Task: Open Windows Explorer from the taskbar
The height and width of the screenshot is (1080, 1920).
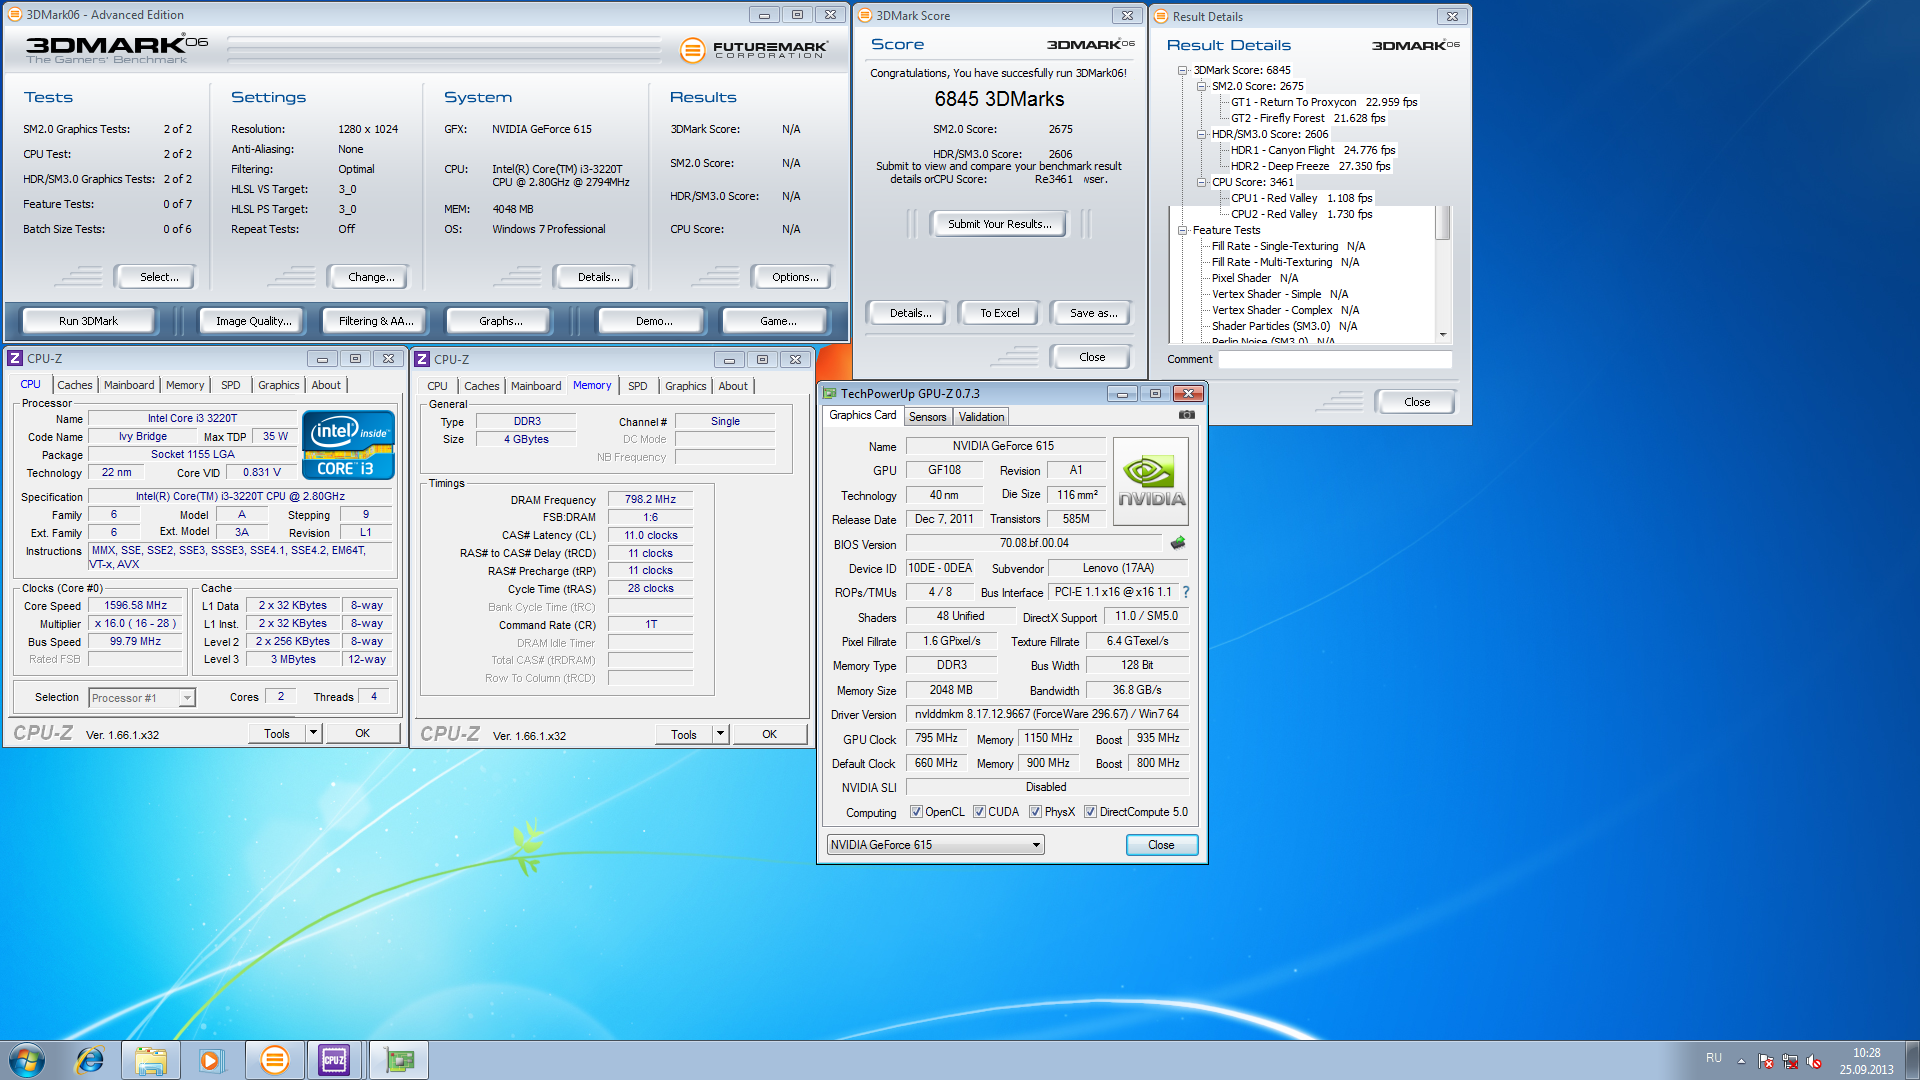Action: [151, 1060]
